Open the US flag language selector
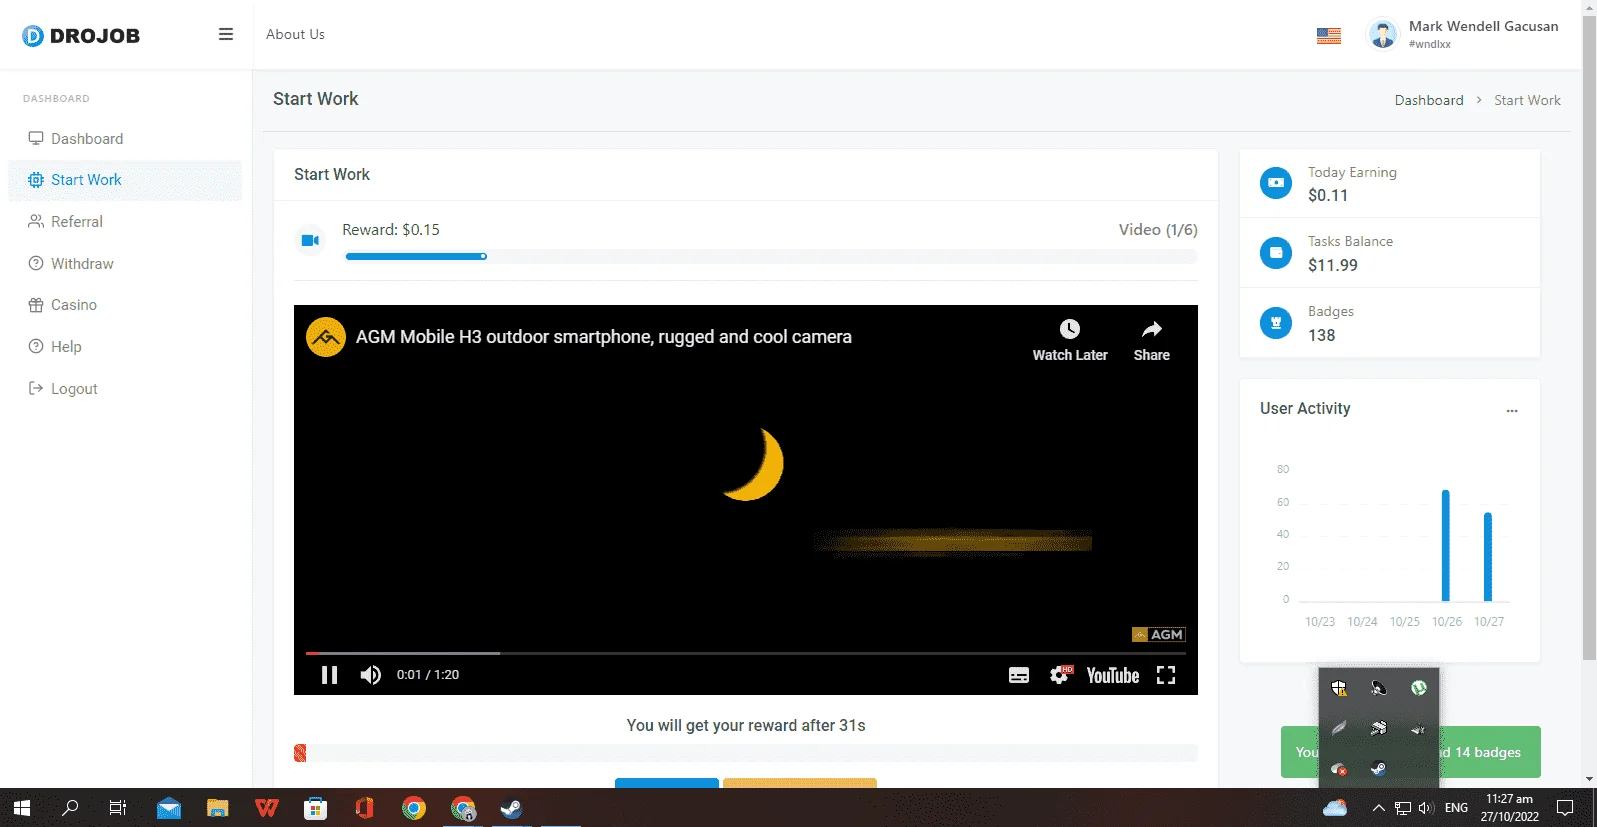The height and width of the screenshot is (827, 1597). (1329, 36)
